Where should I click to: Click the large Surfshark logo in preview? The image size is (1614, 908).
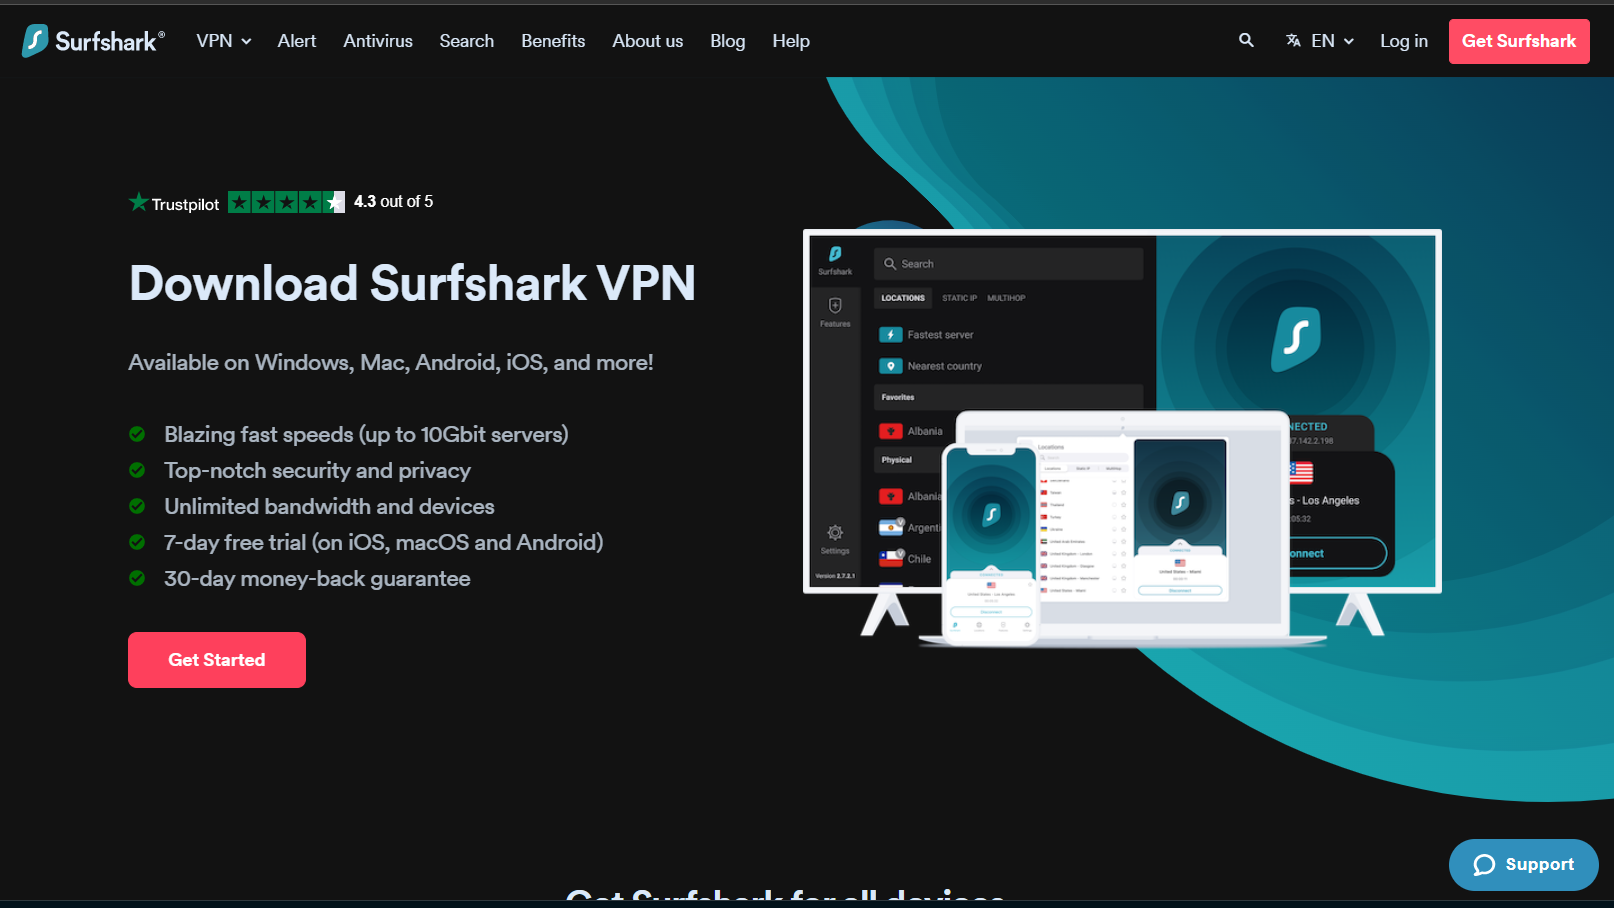tap(1296, 340)
